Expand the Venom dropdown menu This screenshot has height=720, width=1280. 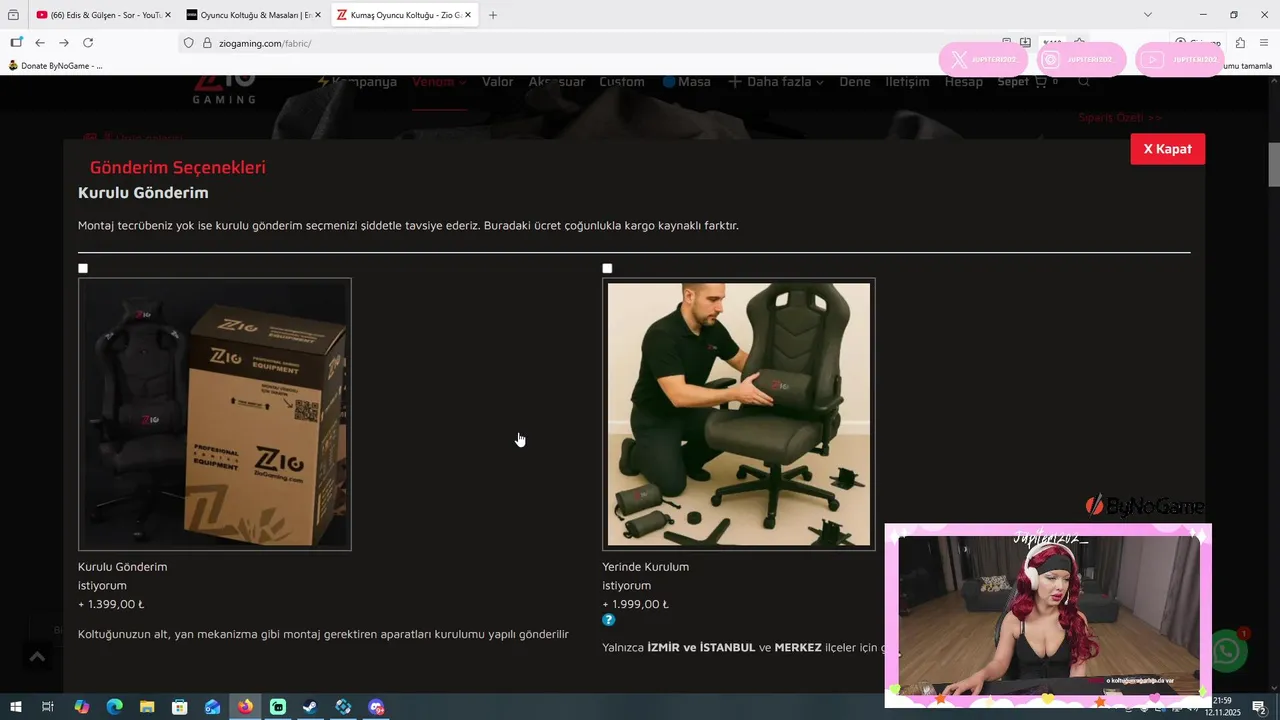tap(440, 82)
